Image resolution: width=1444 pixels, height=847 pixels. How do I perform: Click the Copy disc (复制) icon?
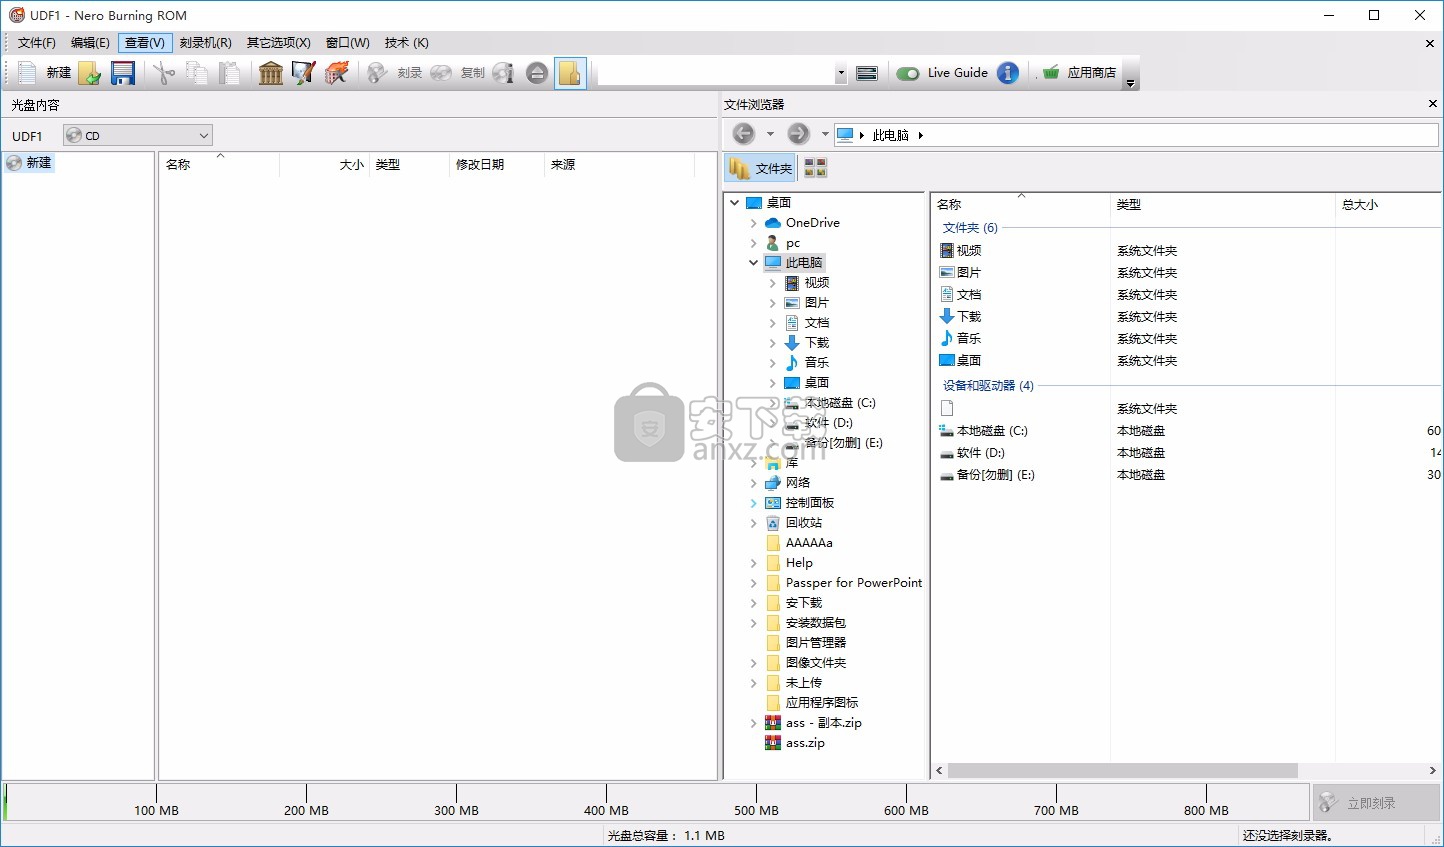(x=441, y=73)
